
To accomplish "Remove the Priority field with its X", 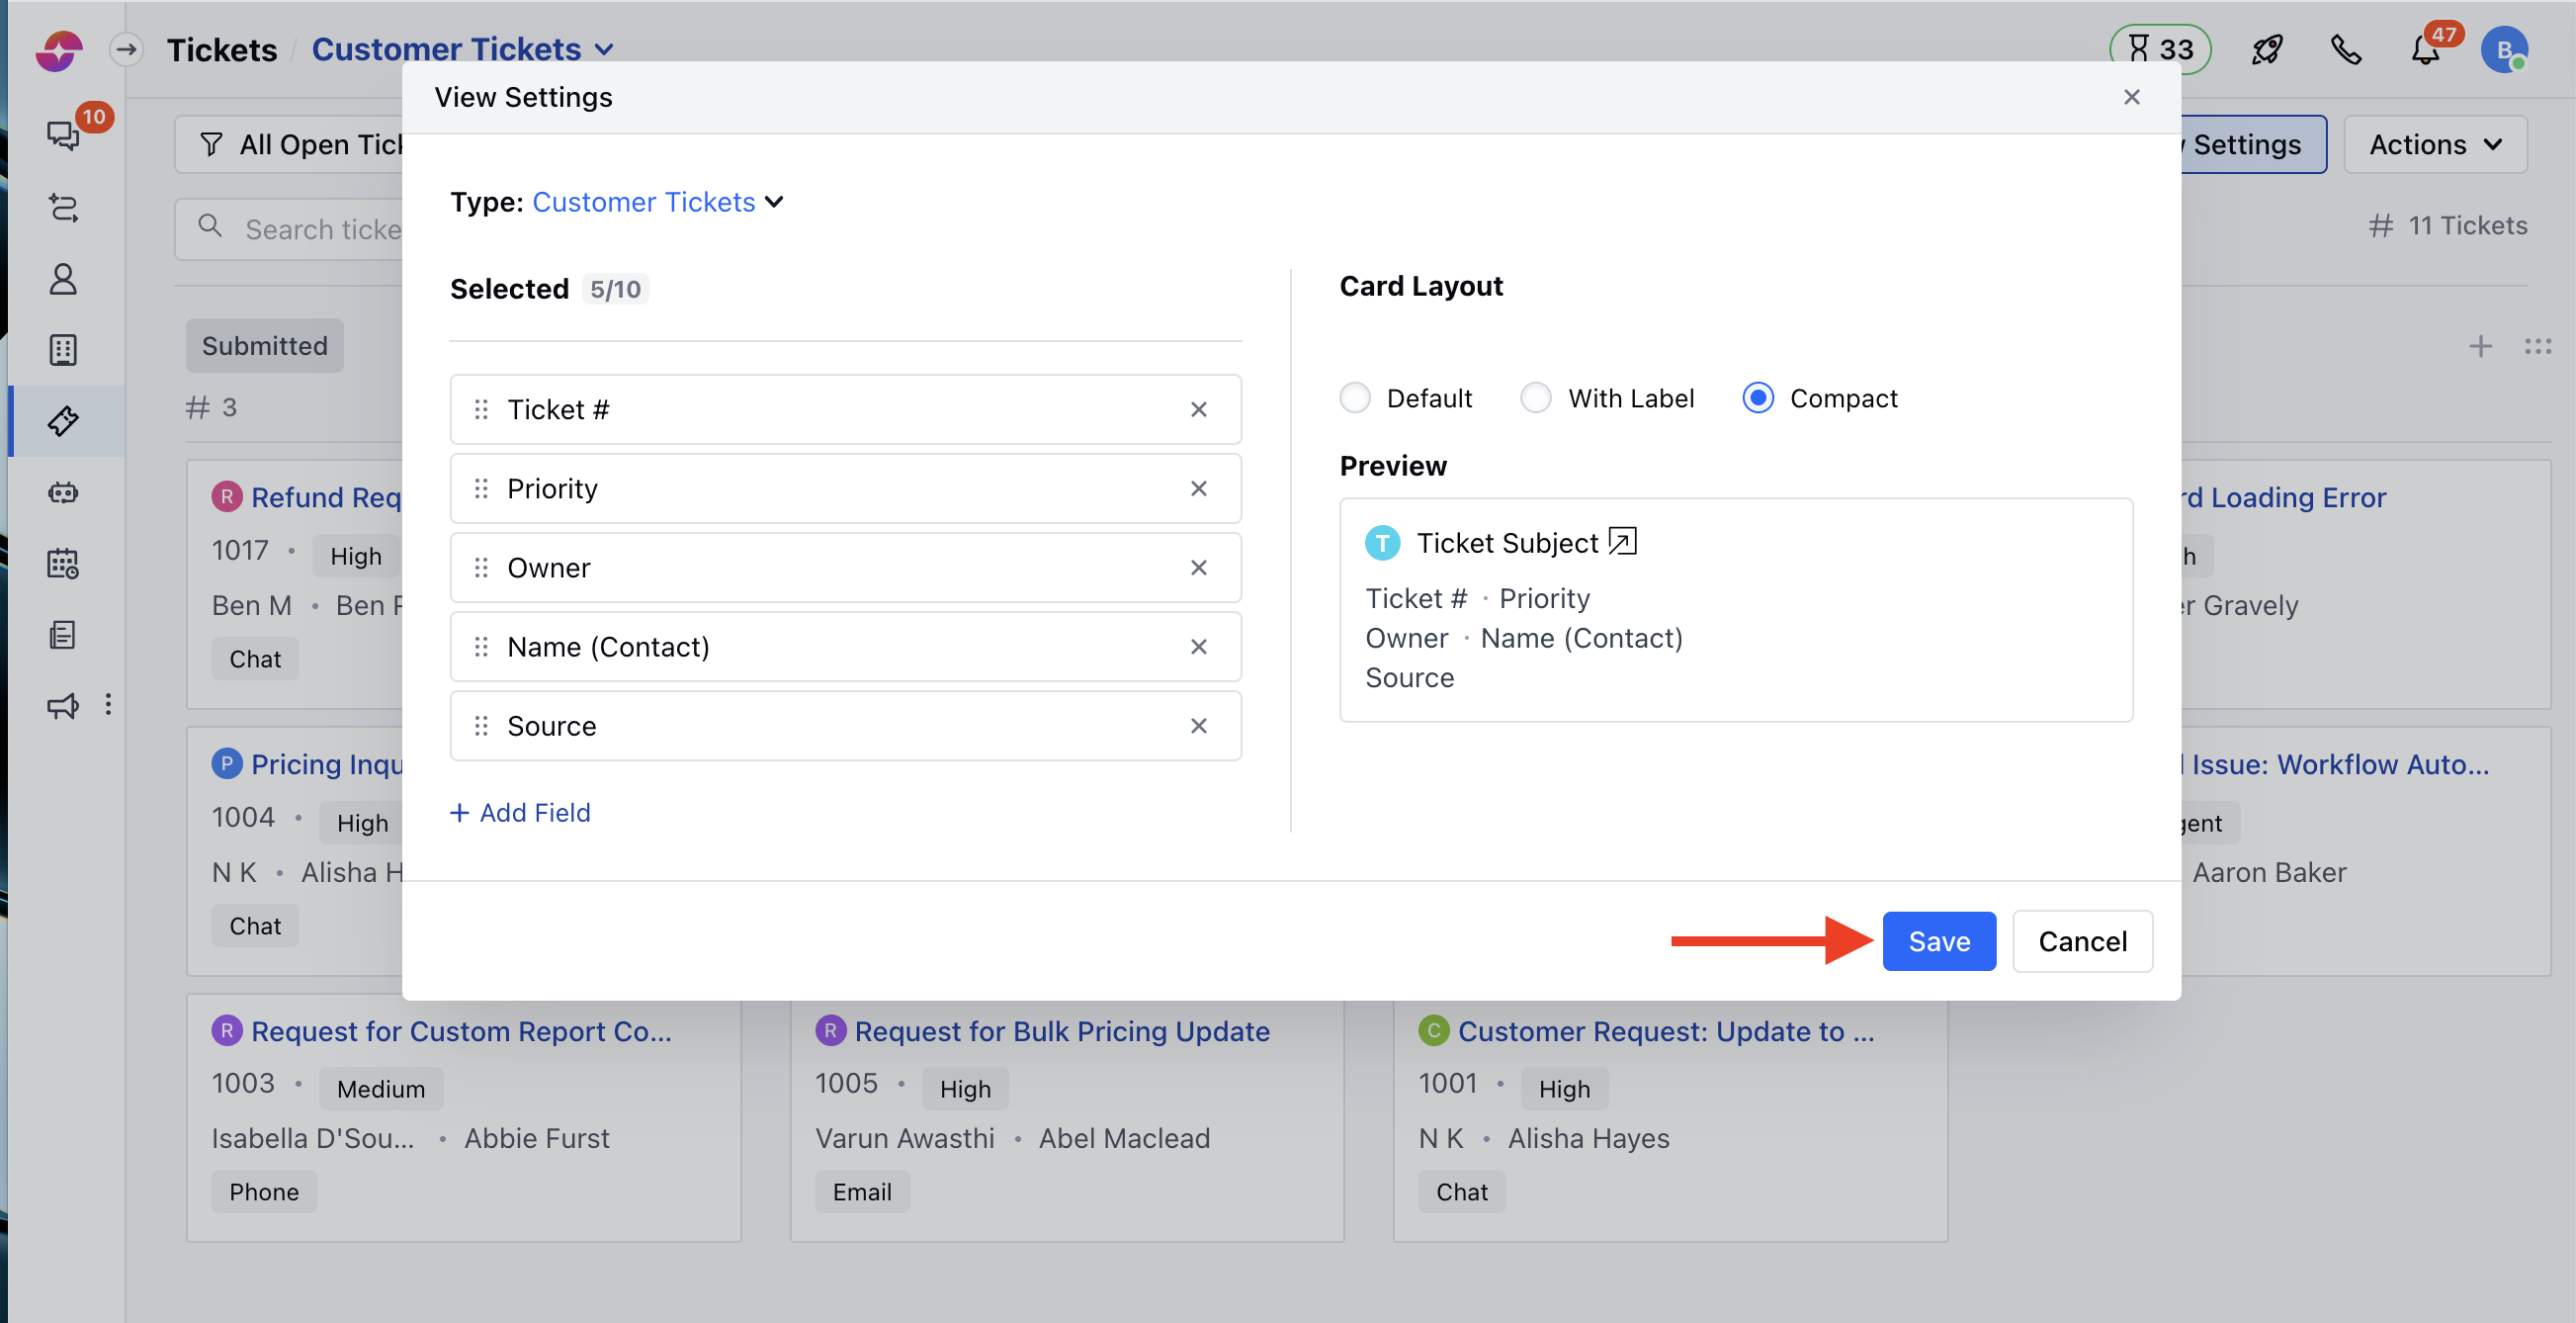I will point(1198,488).
